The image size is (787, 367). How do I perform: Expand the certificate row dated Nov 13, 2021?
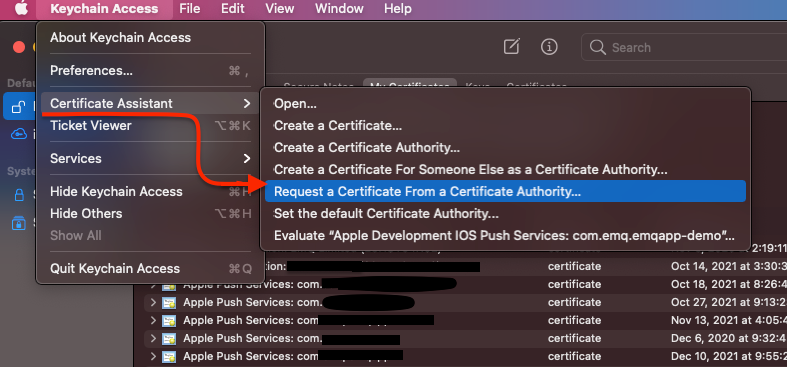[x=154, y=320]
